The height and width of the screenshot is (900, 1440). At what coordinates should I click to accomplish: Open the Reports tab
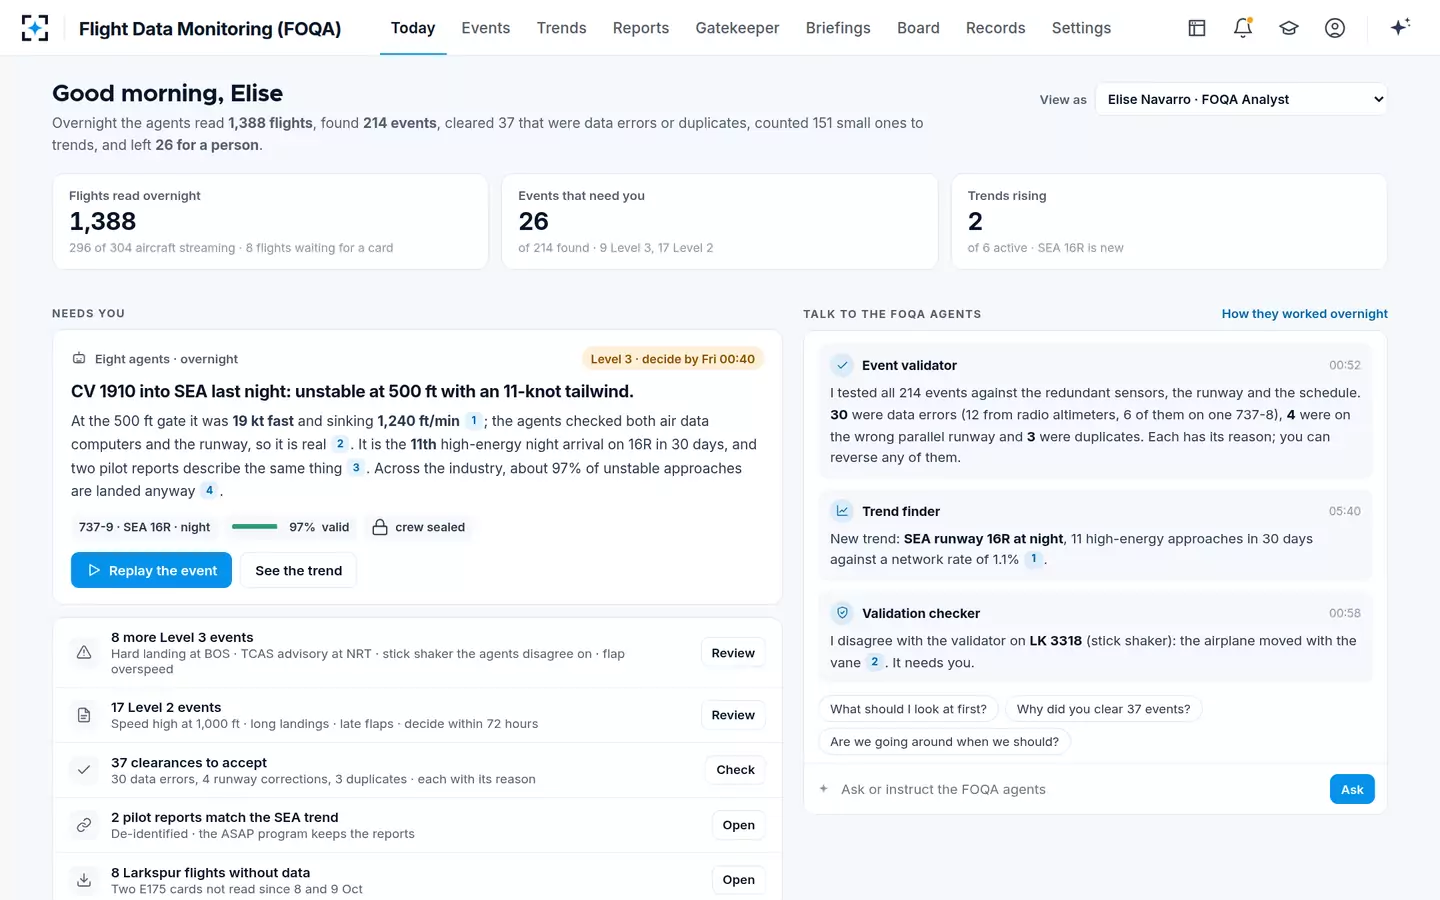pyautogui.click(x=641, y=28)
